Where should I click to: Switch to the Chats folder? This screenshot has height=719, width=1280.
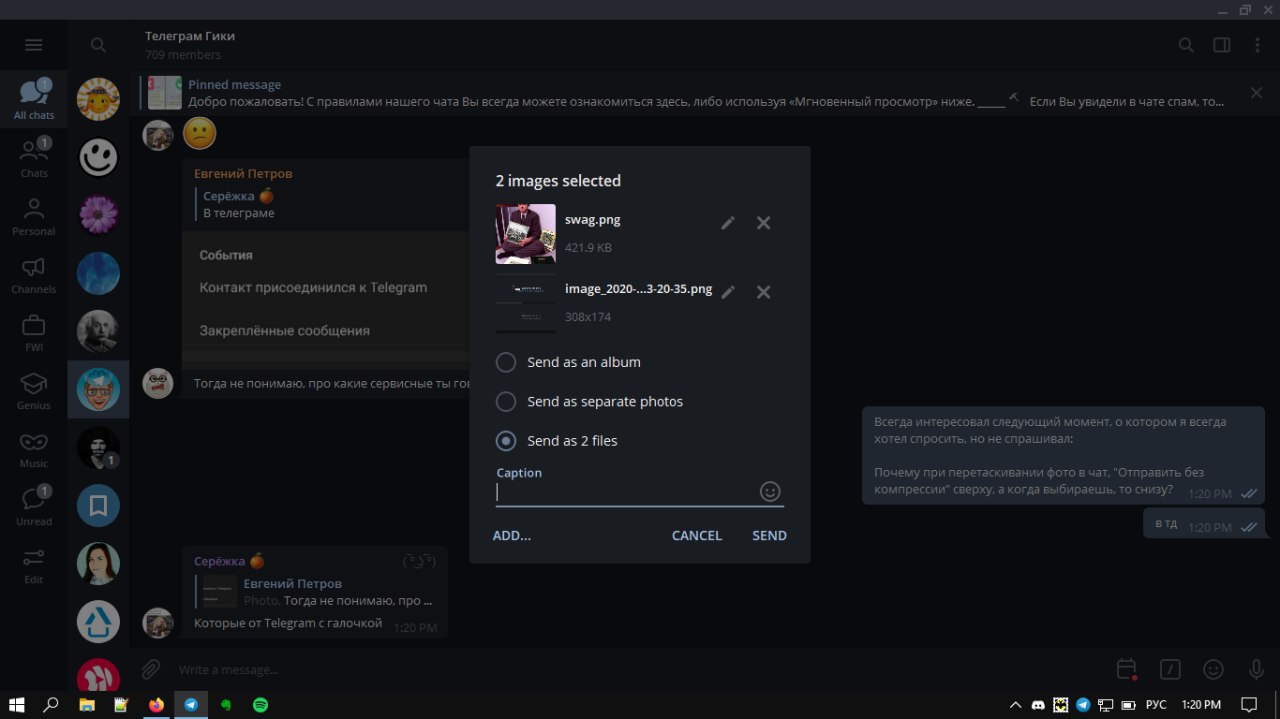click(x=34, y=158)
